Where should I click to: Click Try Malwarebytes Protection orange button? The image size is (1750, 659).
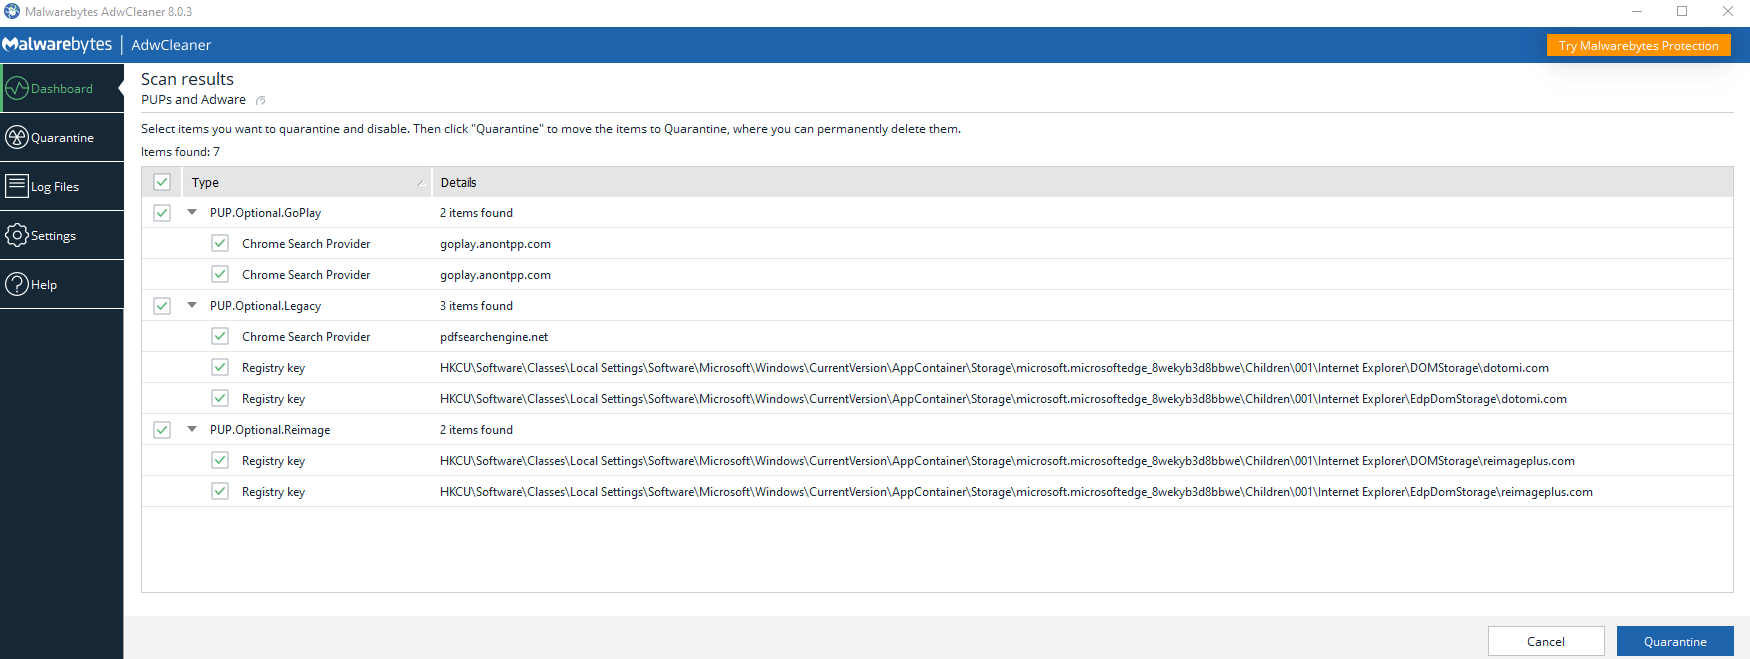tap(1638, 46)
